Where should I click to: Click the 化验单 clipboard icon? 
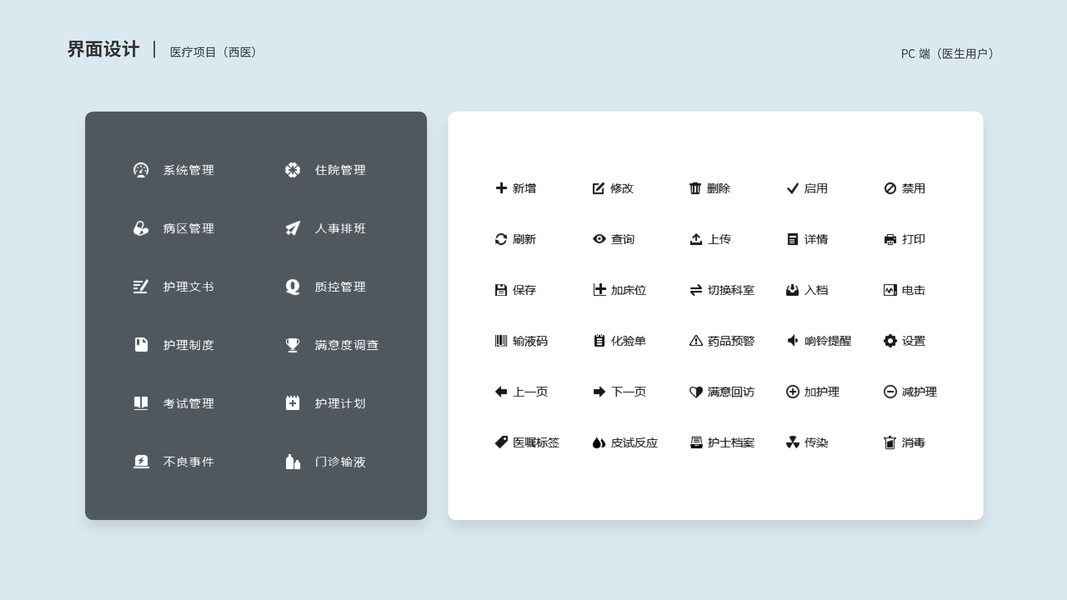pyautogui.click(x=599, y=341)
